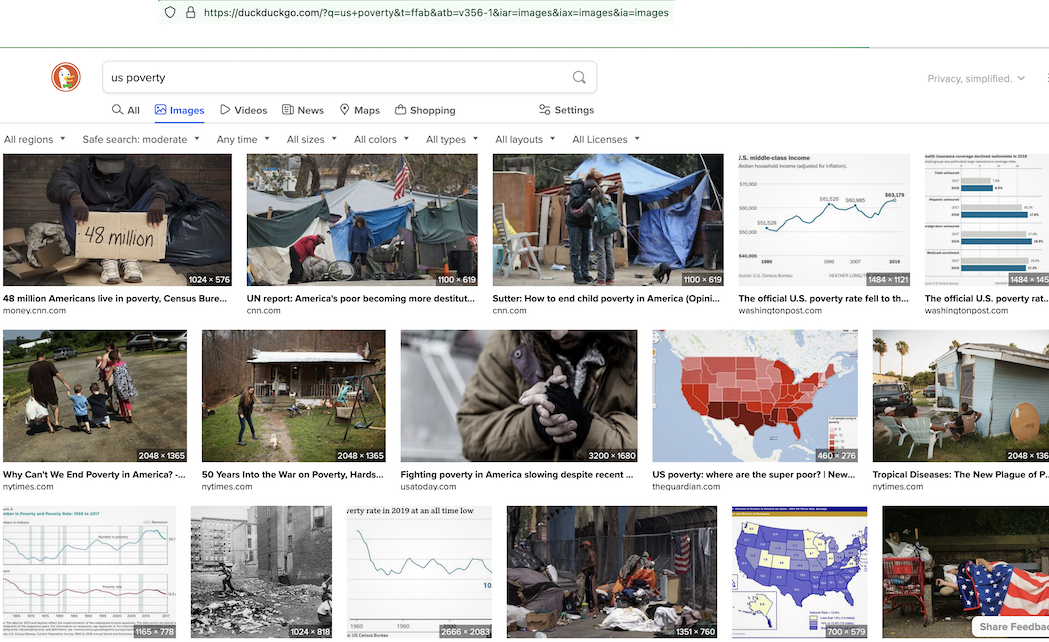Click 'Why Can't We End Poverty in America?' title

pos(94,474)
